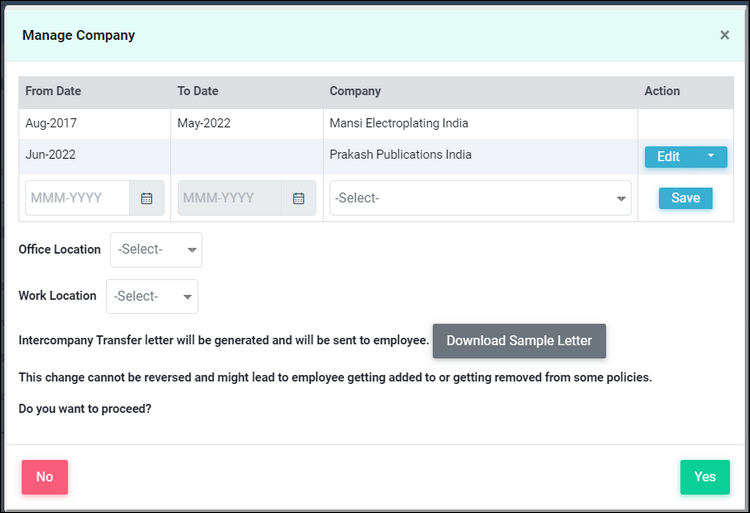
Task: Cancel with the No button
Action: point(44,477)
